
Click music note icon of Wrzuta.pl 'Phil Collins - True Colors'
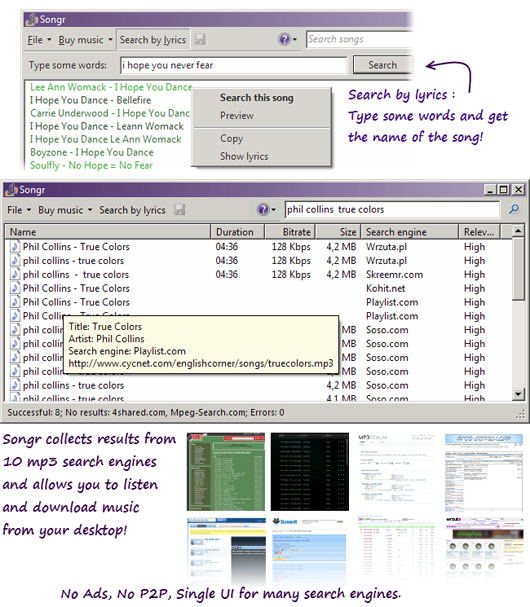pyautogui.click(x=15, y=247)
